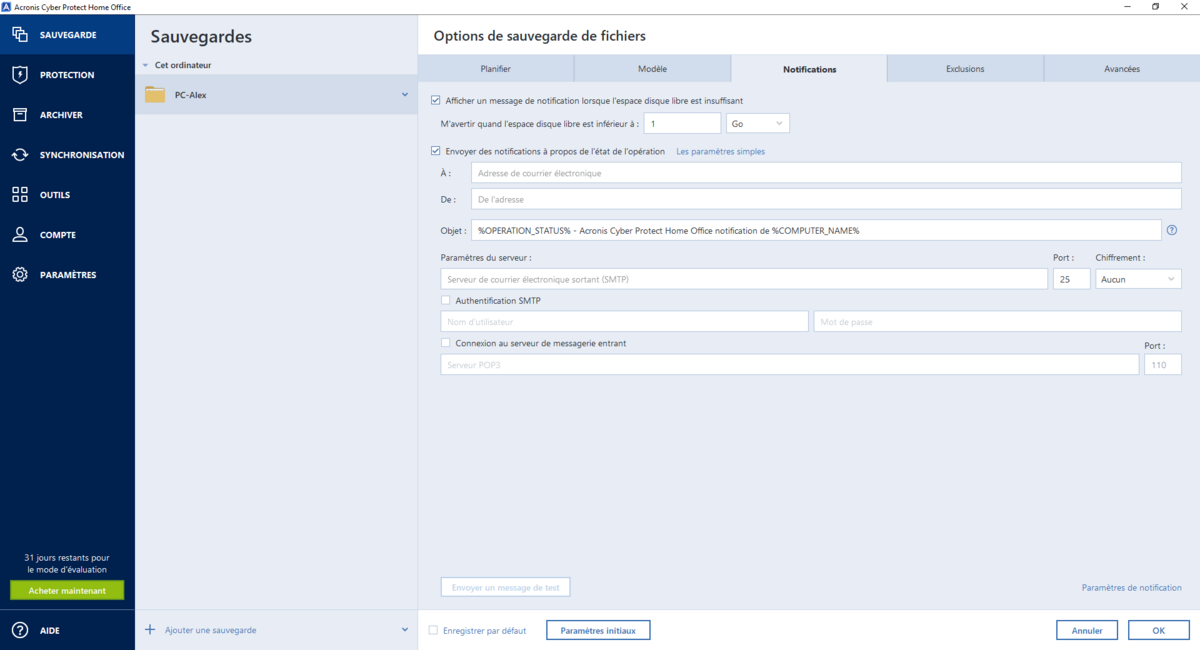Open the Compte person icon
Viewport: 1200px width, 650px height.
pos(20,235)
